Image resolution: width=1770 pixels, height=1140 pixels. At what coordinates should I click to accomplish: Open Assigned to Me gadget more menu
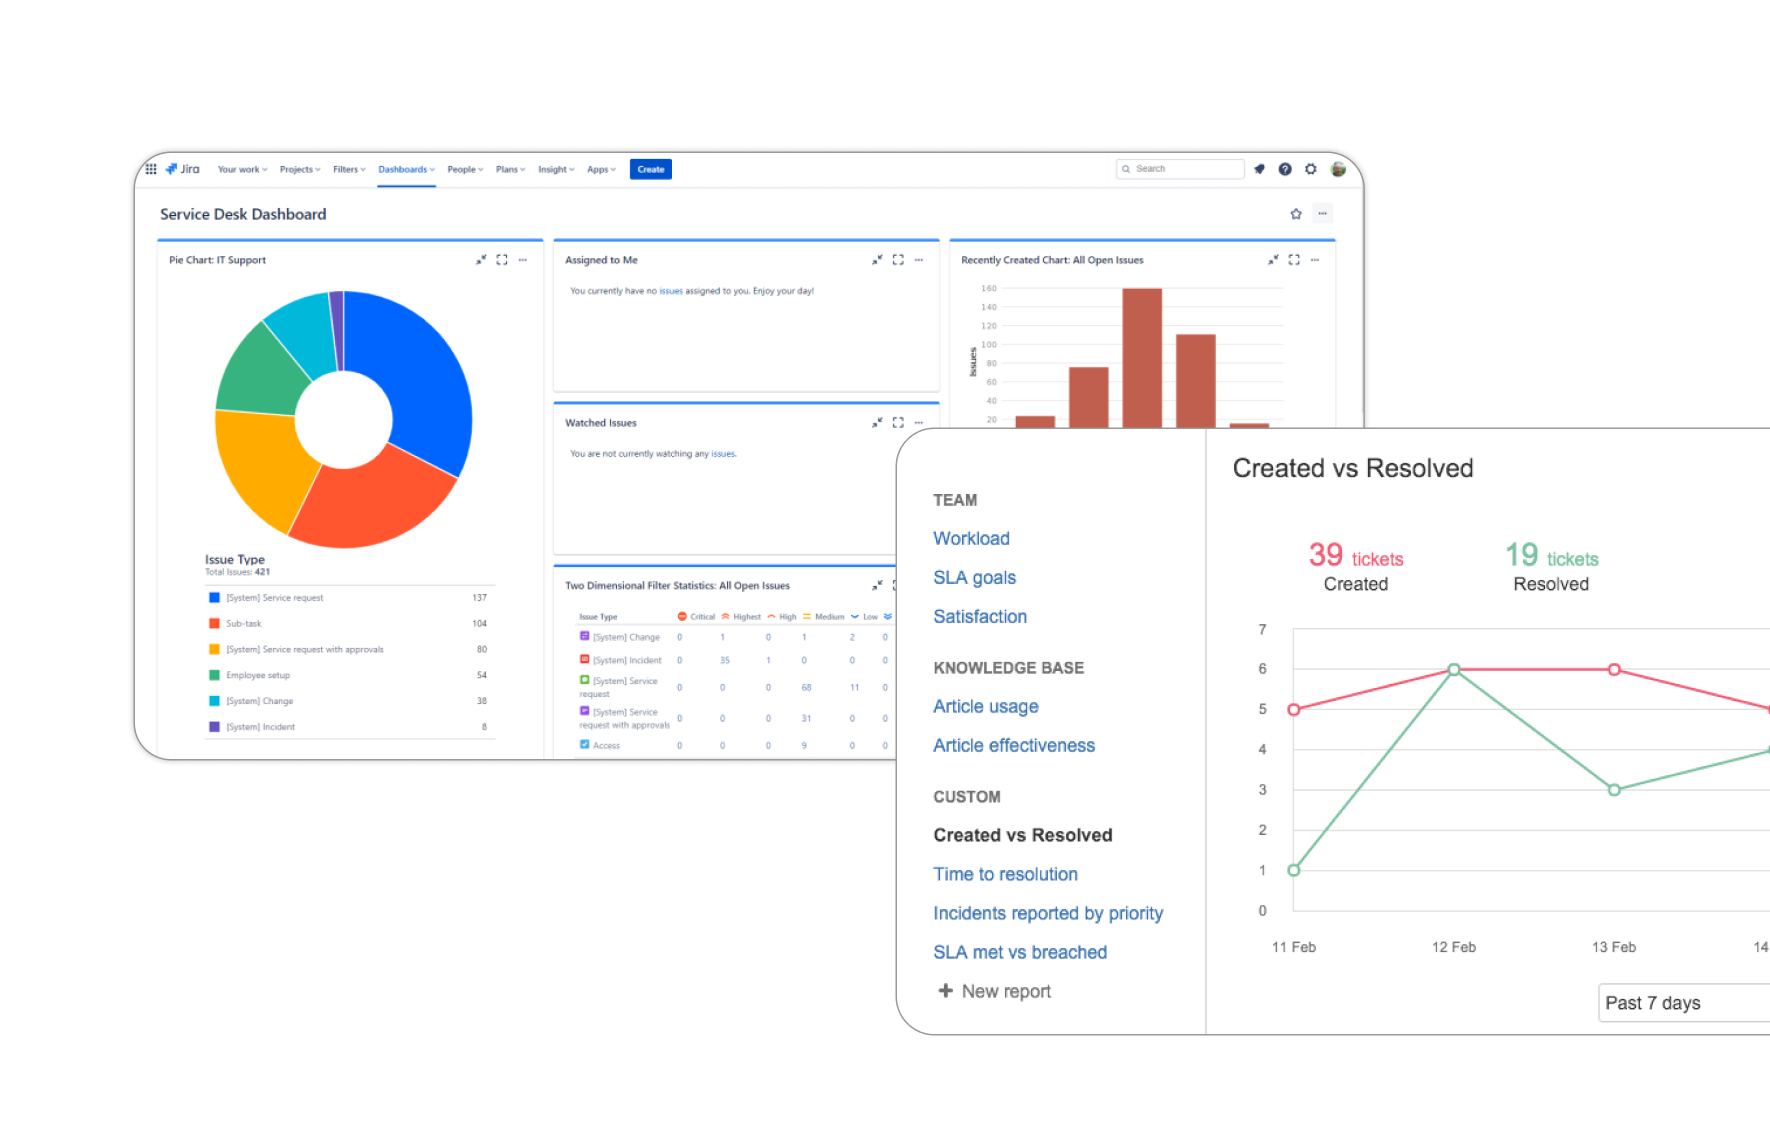[919, 260]
